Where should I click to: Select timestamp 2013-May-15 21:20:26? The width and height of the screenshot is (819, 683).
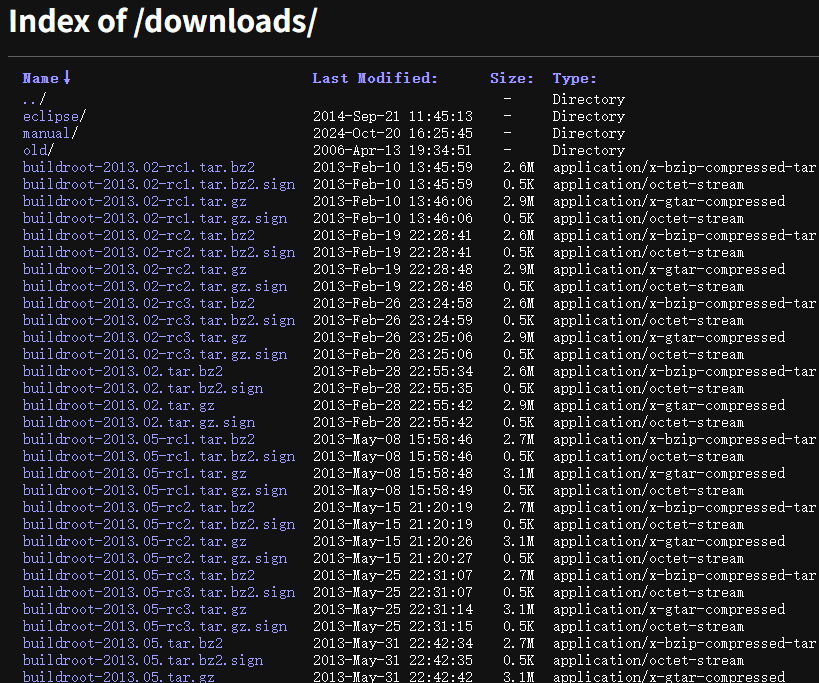pyautogui.click(x=393, y=541)
